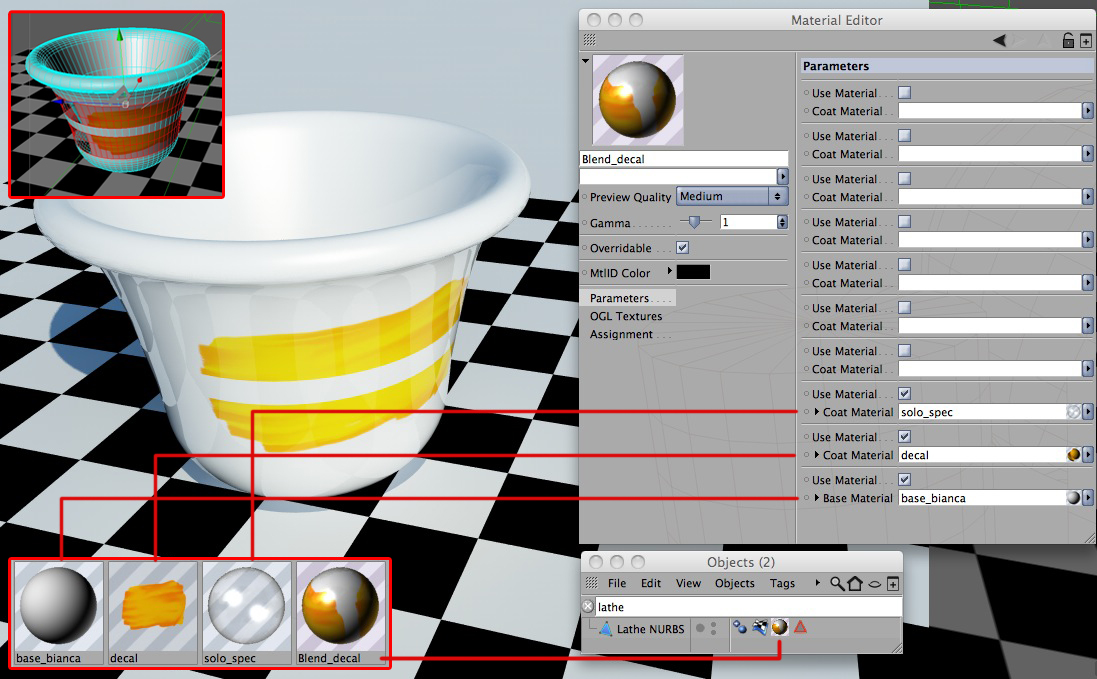Clear the lathe search filter
Screen dimensions: 1097x679
[x=588, y=606]
